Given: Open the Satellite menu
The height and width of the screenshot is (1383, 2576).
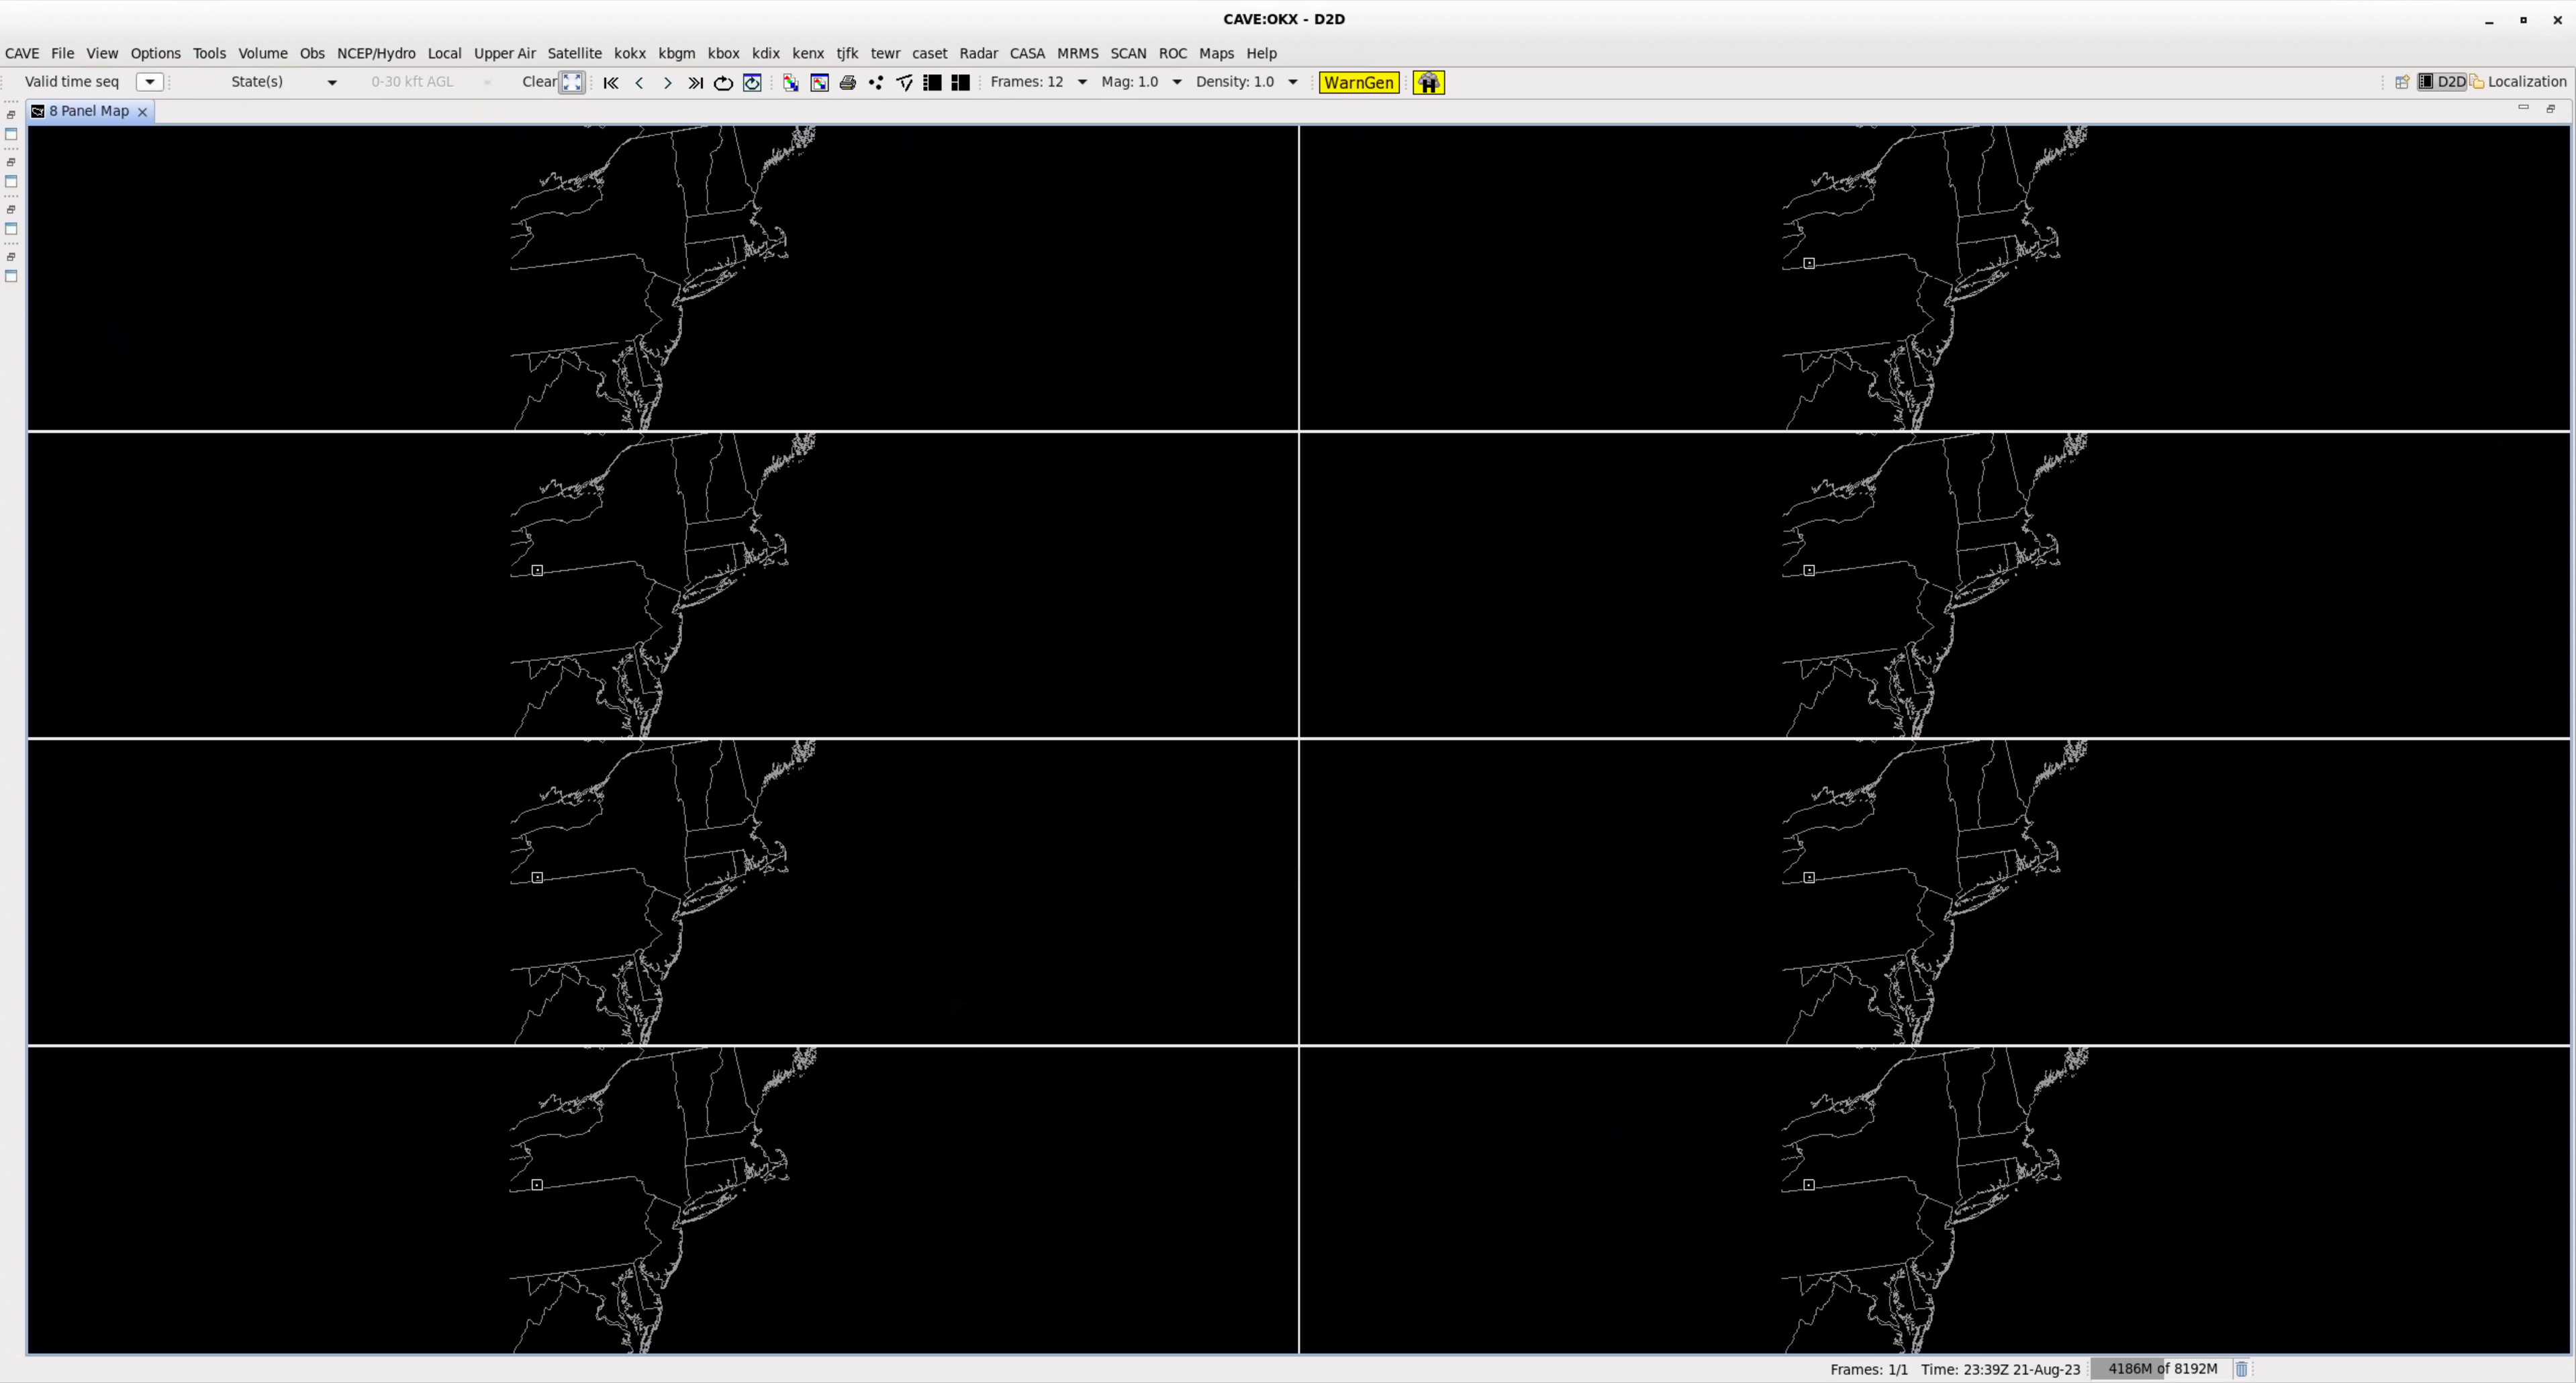Looking at the screenshot, I should (x=574, y=53).
